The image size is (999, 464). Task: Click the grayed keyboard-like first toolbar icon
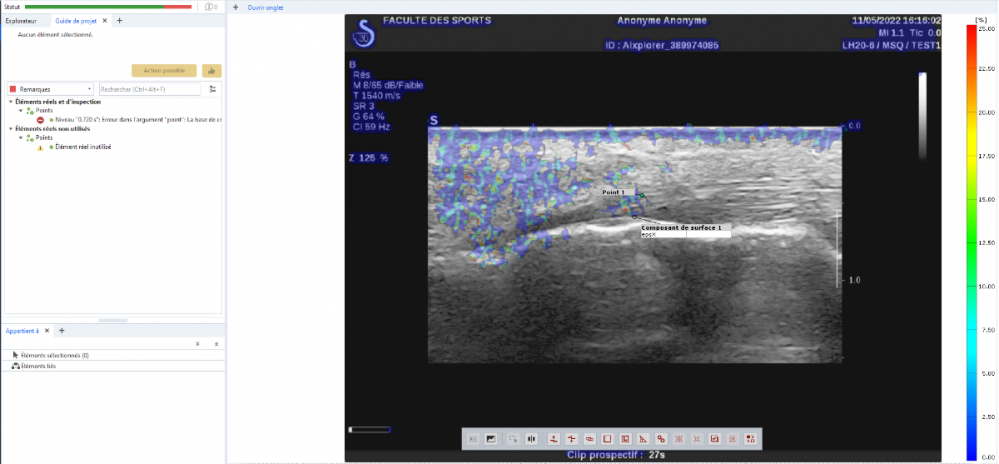coord(473,439)
